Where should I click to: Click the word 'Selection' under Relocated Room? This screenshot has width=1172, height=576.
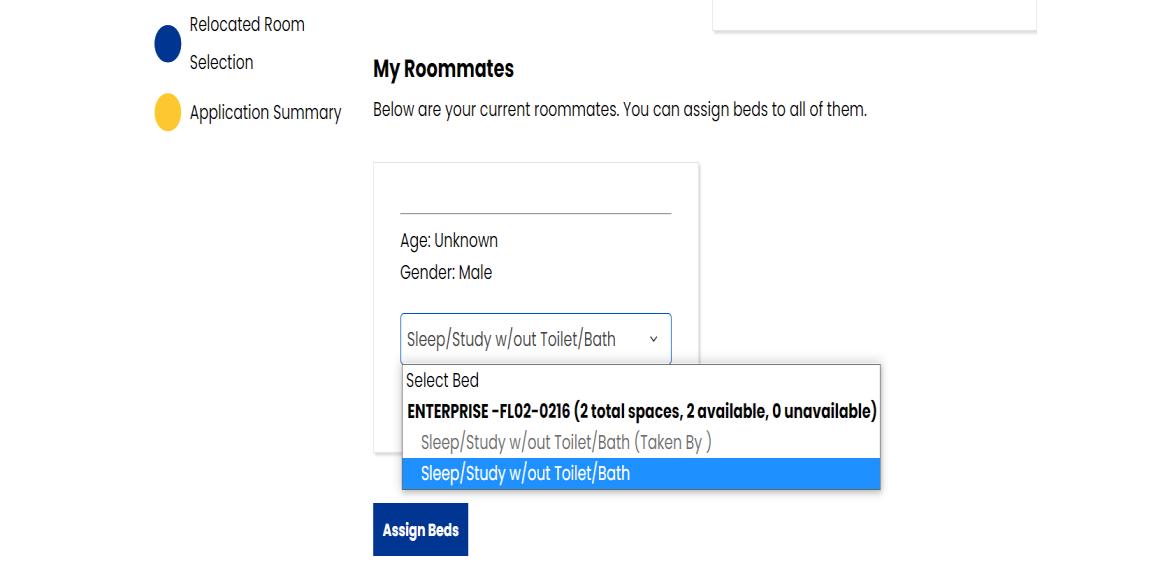point(221,63)
